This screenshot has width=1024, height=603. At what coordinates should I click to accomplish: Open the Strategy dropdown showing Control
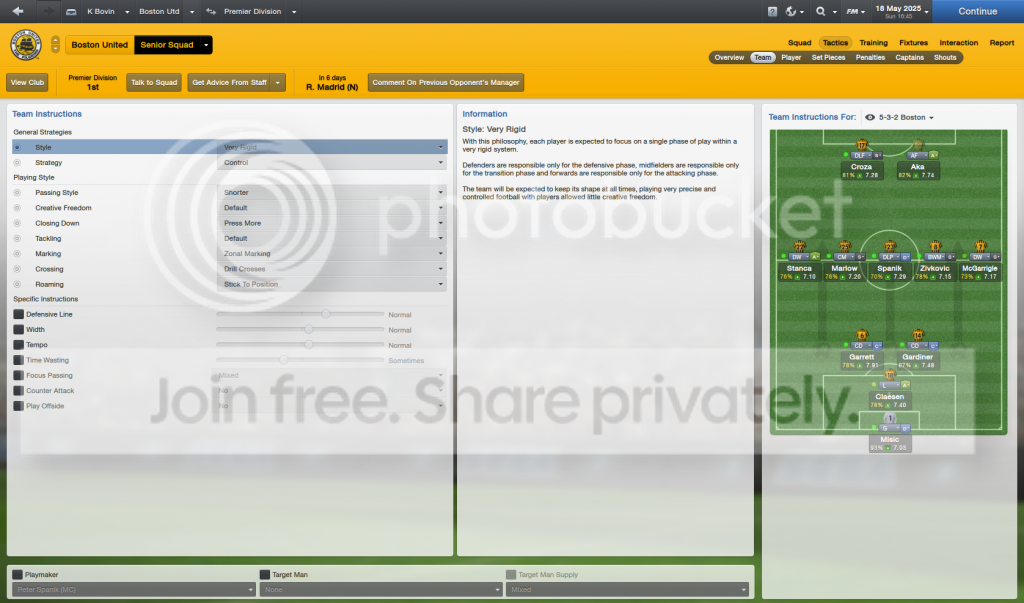[332, 163]
